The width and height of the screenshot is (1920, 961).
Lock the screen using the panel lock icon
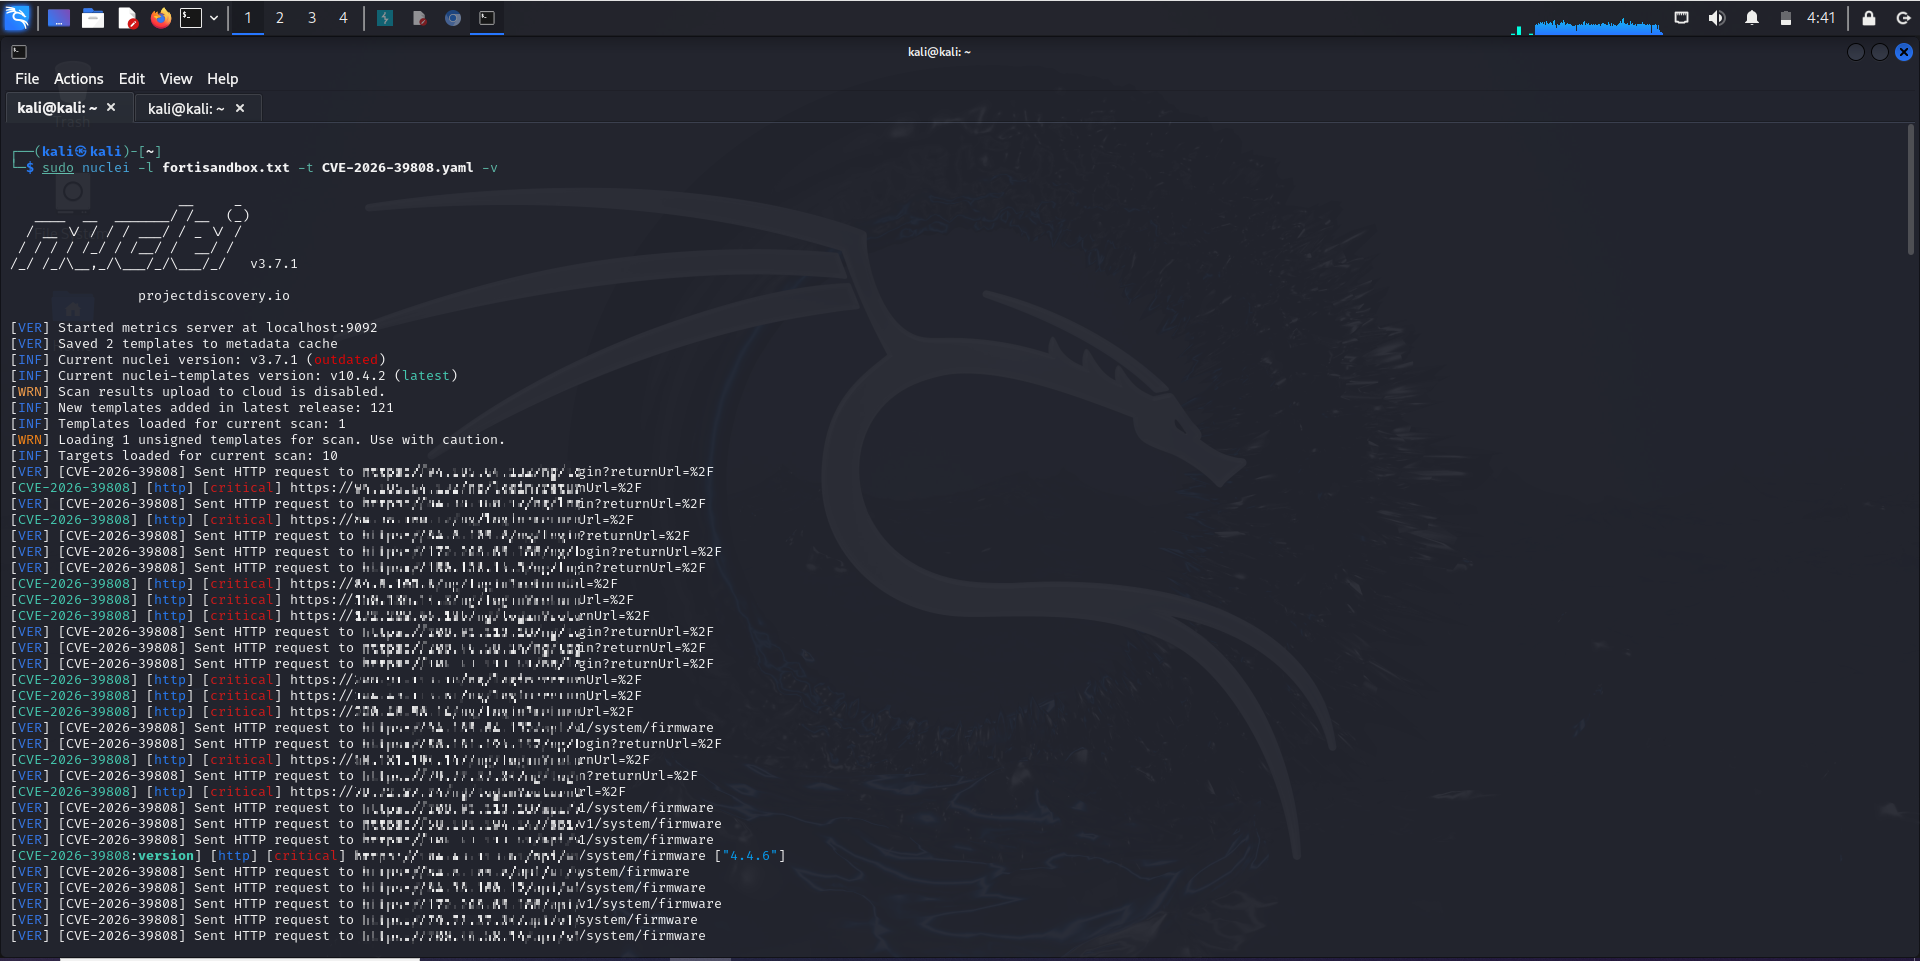click(x=1866, y=17)
